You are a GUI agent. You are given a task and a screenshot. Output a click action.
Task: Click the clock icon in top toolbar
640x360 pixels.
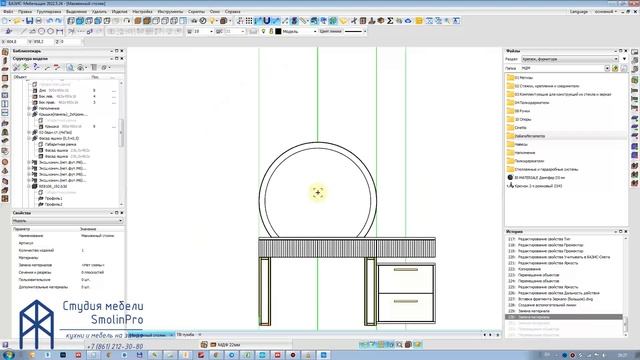pyautogui.click(x=202, y=20)
